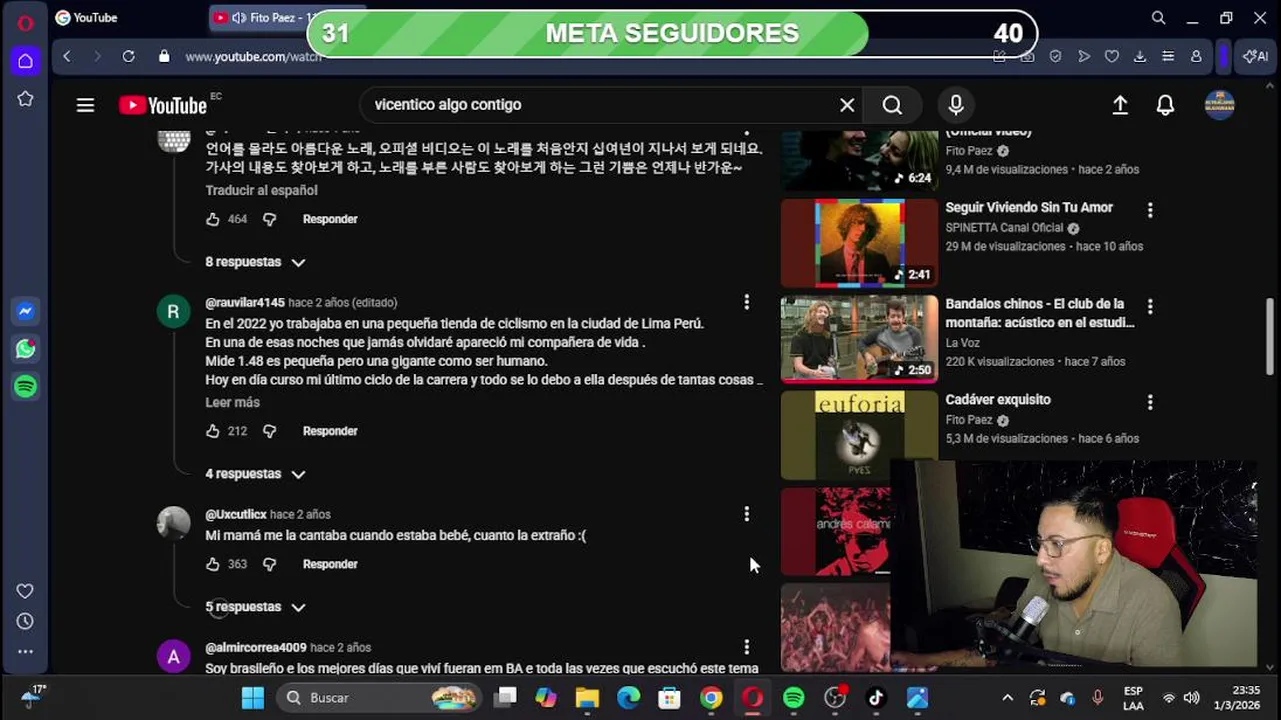This screenshot has height=720, width=1281.
Task: Open the YouTube notifications bell
Action: click(x=1165, y=105)
